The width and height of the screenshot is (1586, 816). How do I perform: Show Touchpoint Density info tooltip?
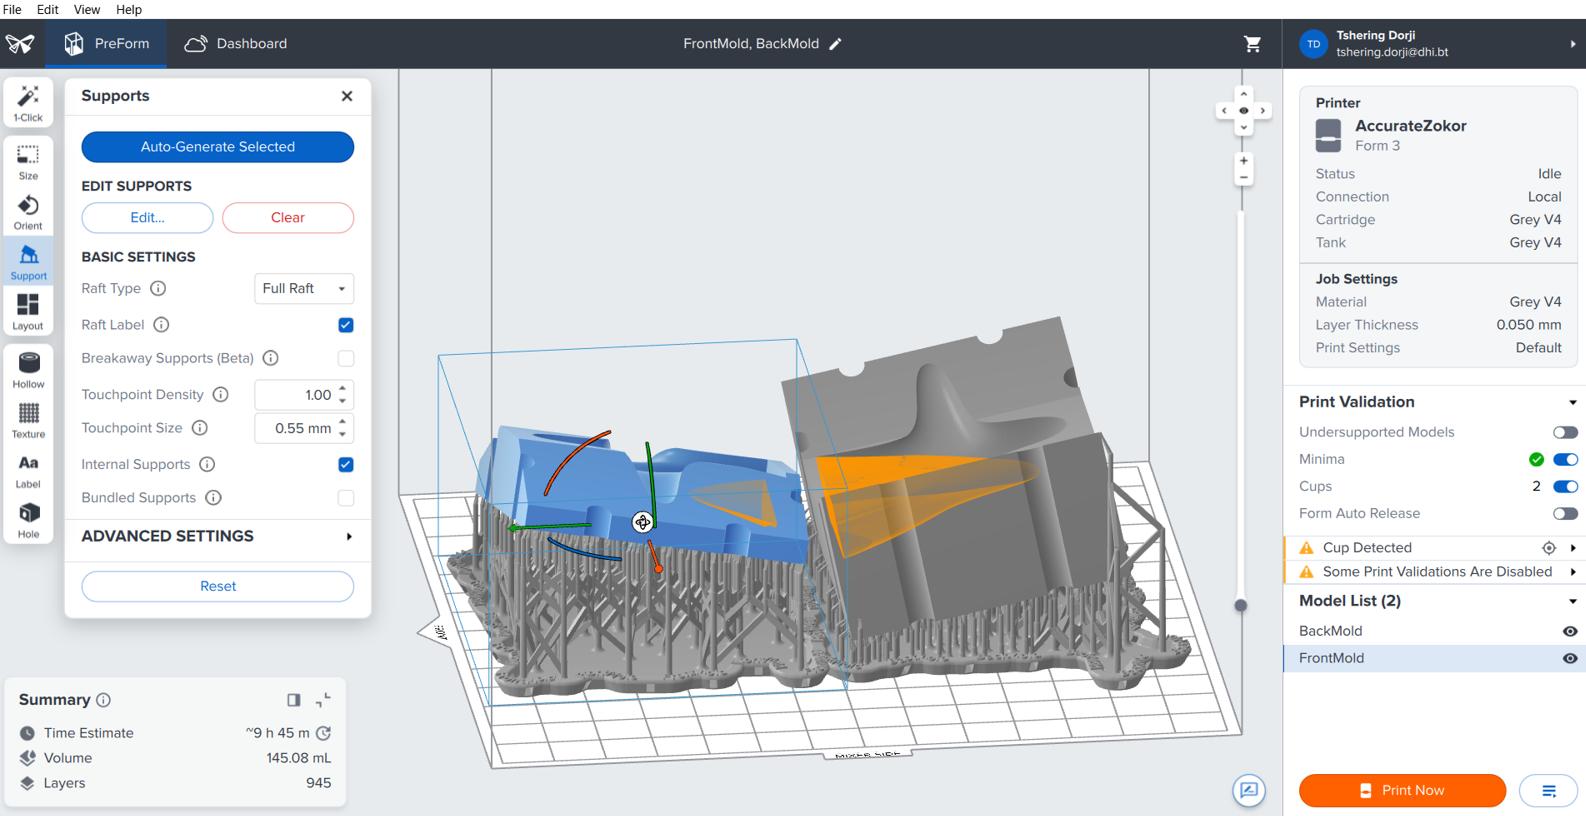coord(220,395)
